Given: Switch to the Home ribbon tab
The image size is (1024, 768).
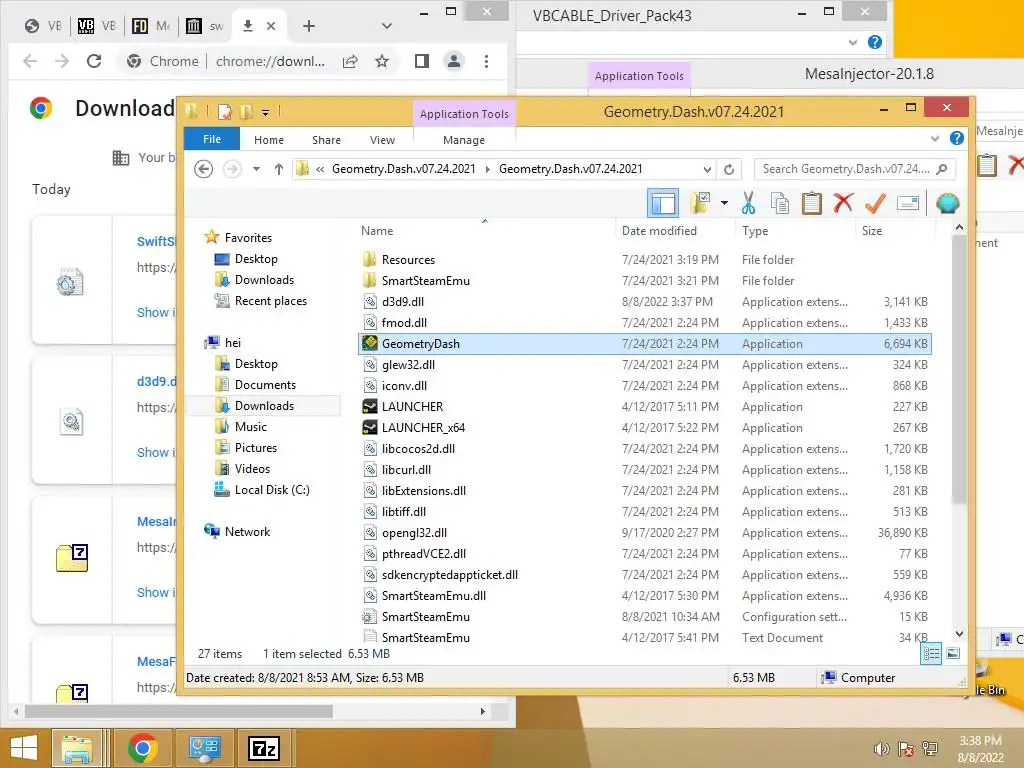Looking at the screenshot, I should (268, 140).
